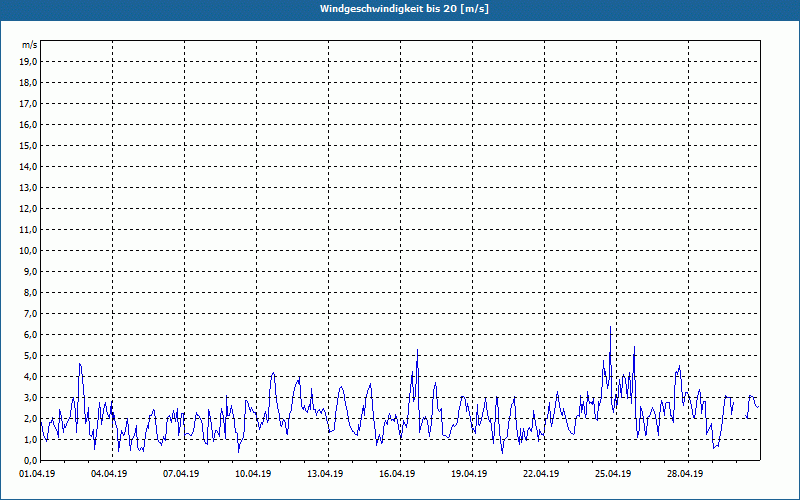Viewport: 800px width, 500px height.
Task: Click the 28.04.19 date label
Action: [x=685, y=473]
